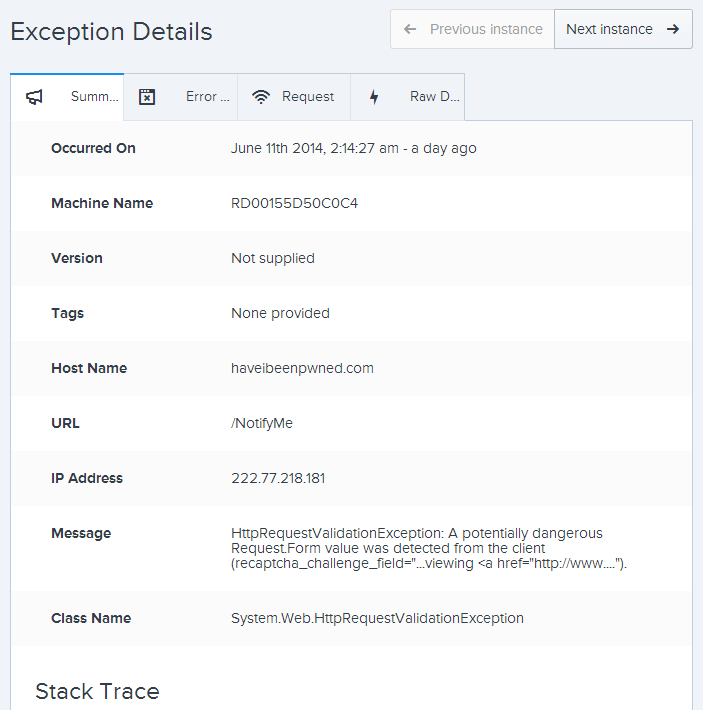Click the 'Not supplied' version value
703x710 pixels.
(x=273, y=258)
